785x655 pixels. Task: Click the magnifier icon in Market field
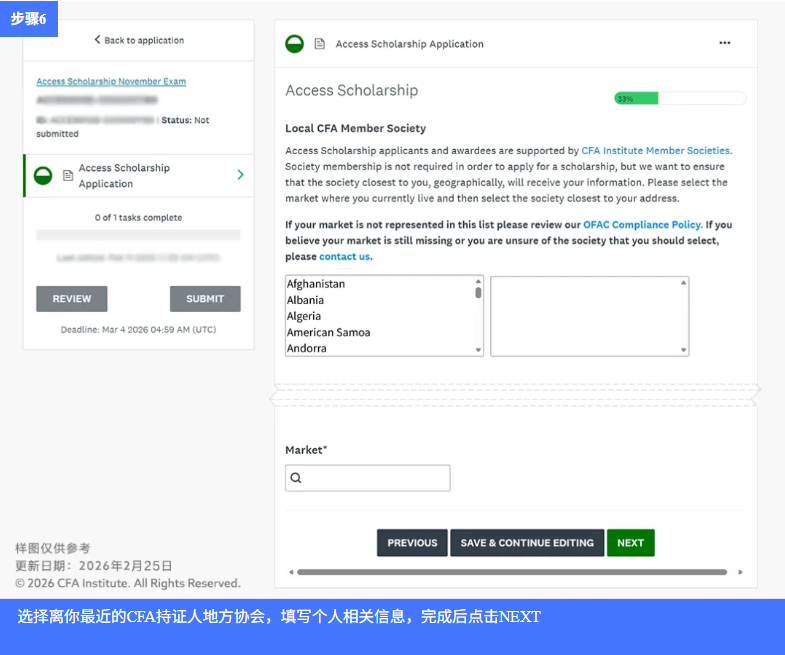[296, 478]
